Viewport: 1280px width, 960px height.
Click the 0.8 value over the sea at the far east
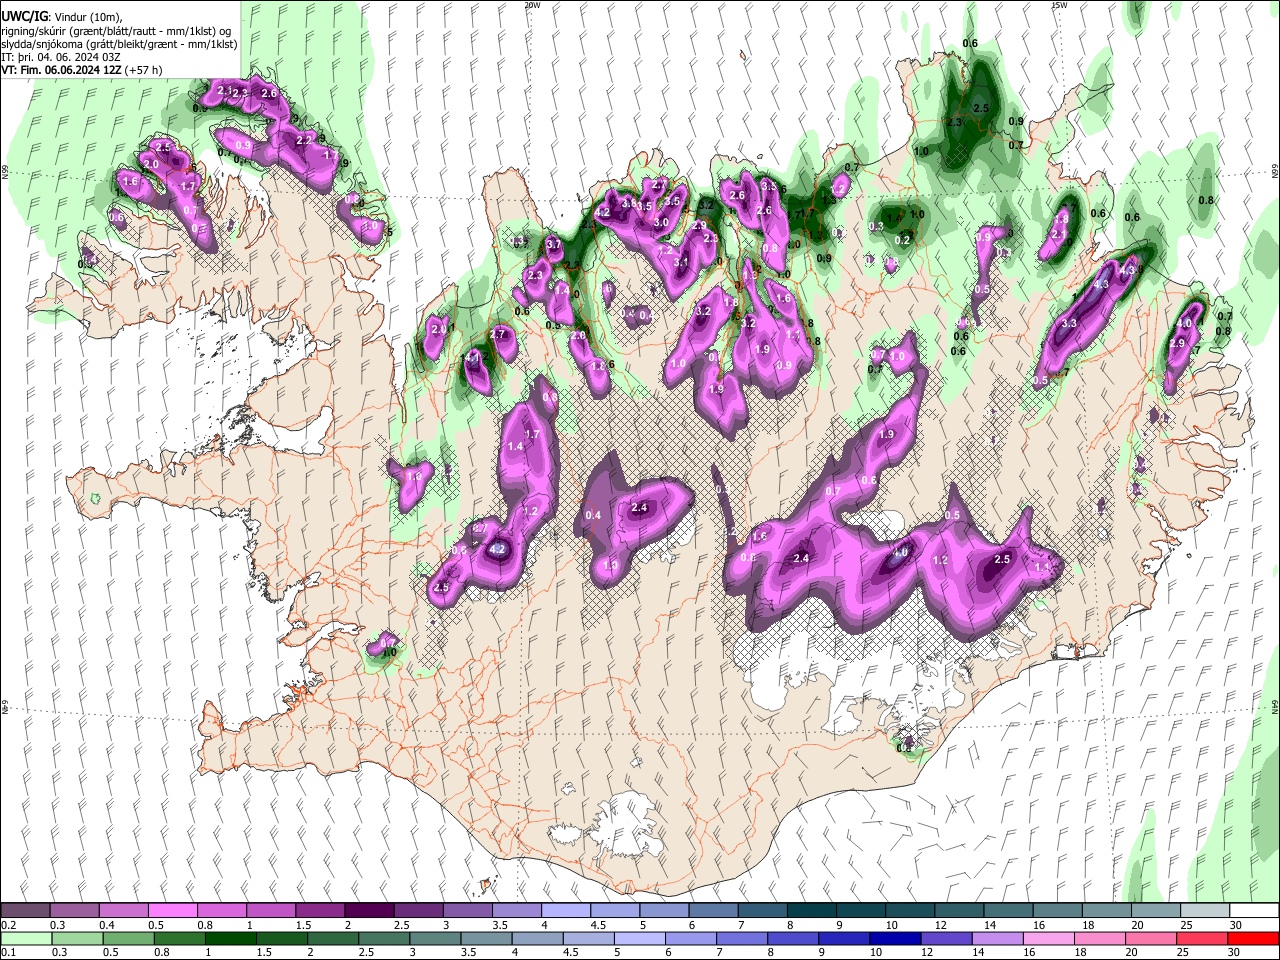(x=1206, y=200)
